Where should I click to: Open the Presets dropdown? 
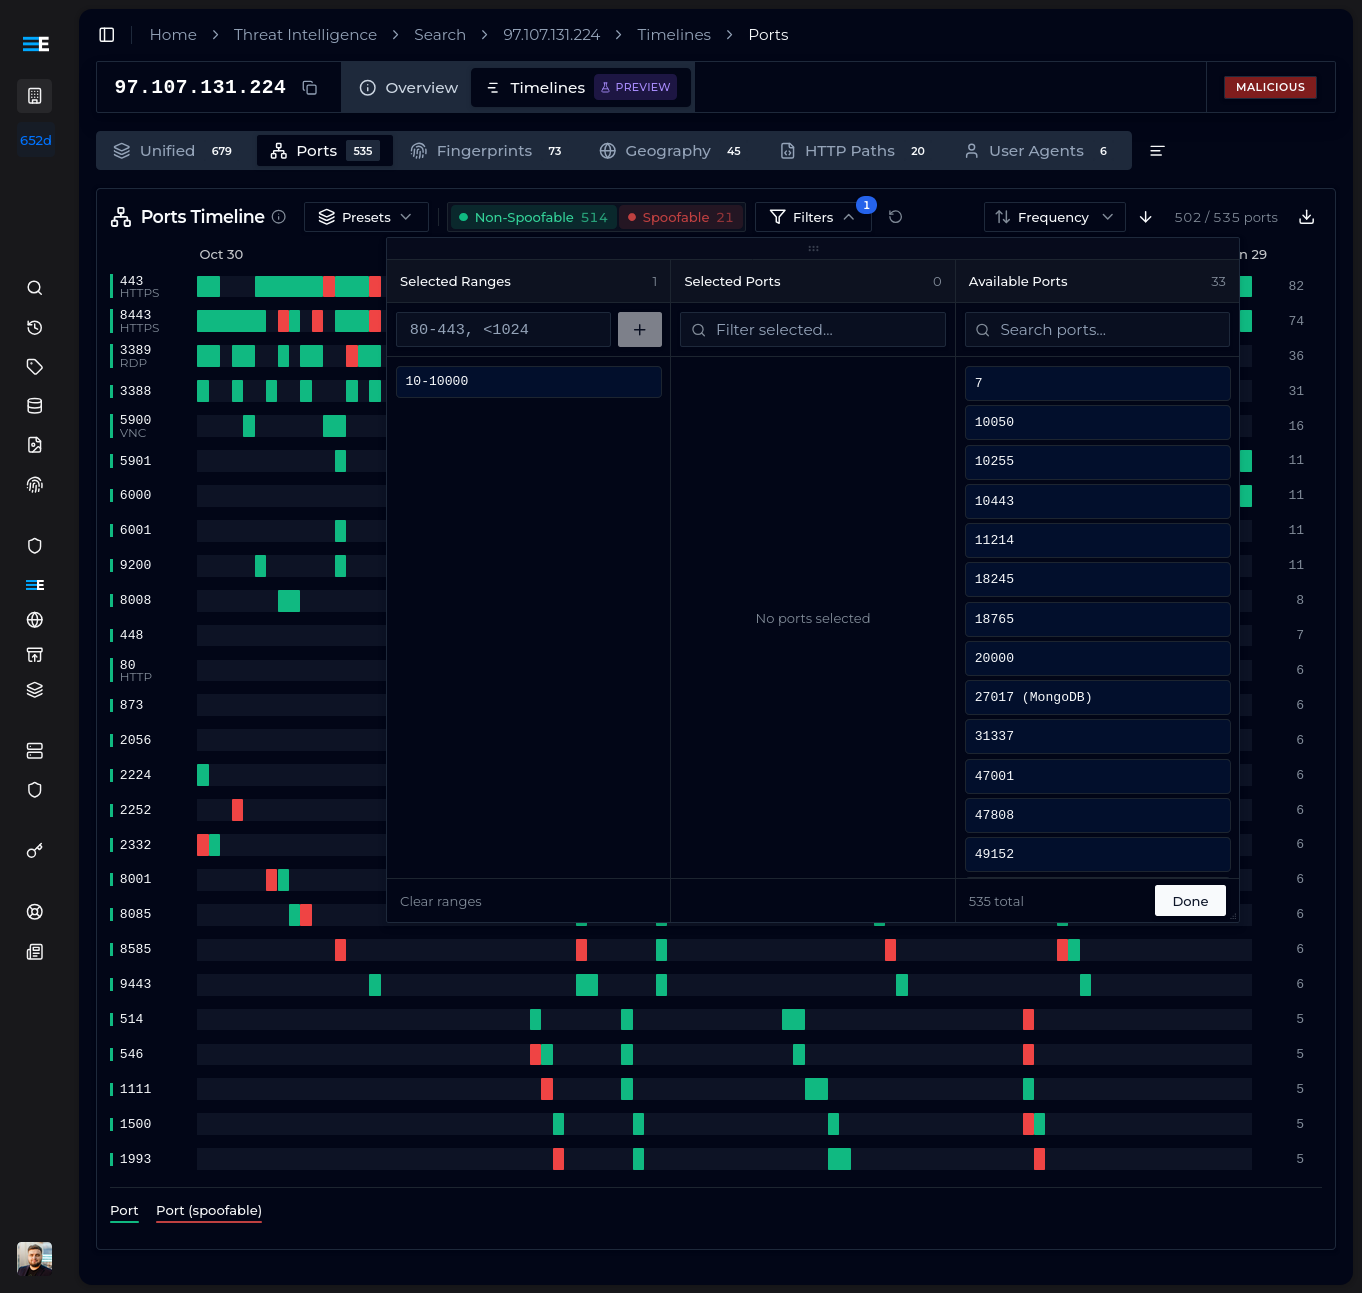[x=366, y=216]
